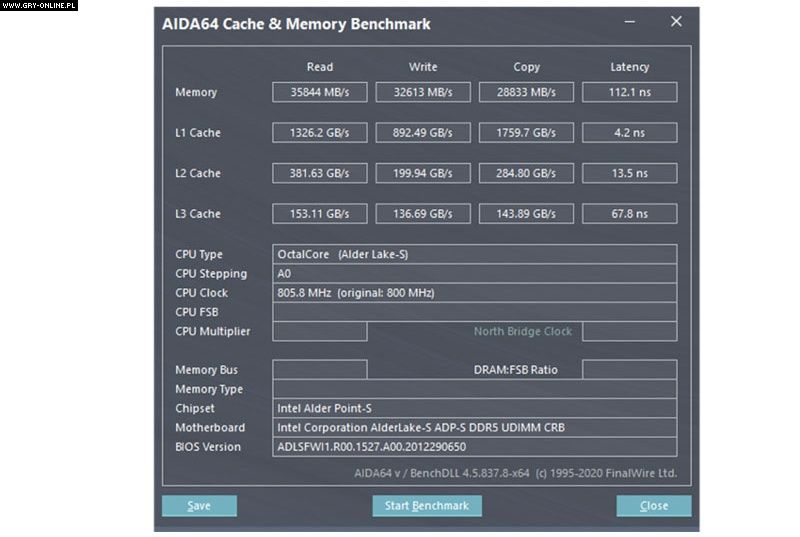Click the Memory Write result box
The width and height of the screenshot is (800, 537).
pyautogui.click(x=423, y=92)
